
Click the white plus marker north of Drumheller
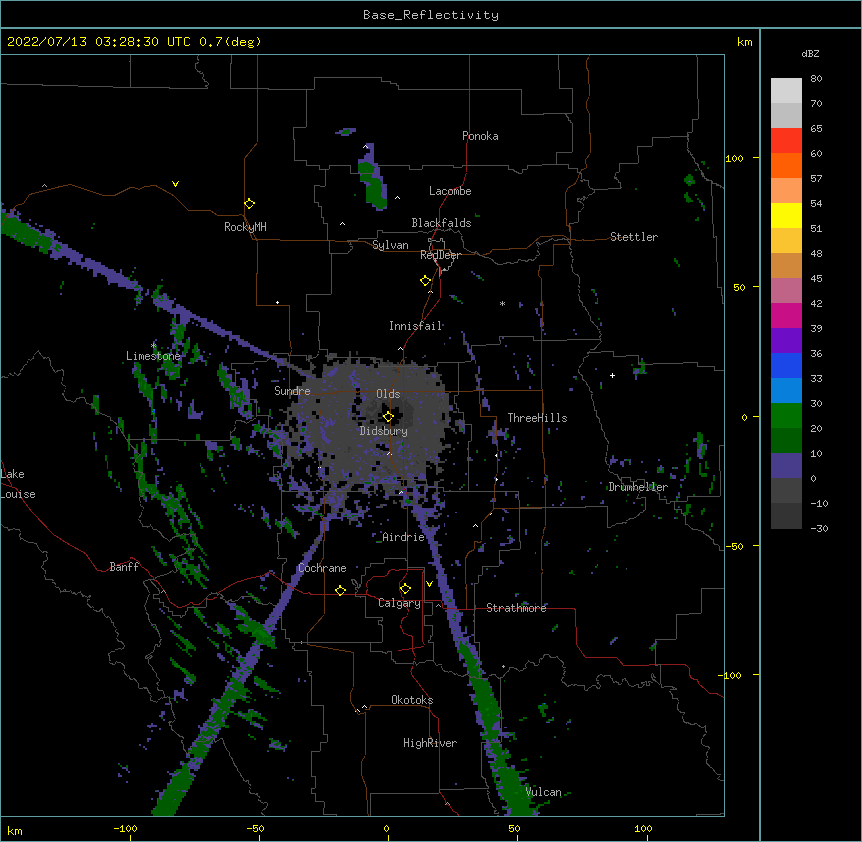612,375
